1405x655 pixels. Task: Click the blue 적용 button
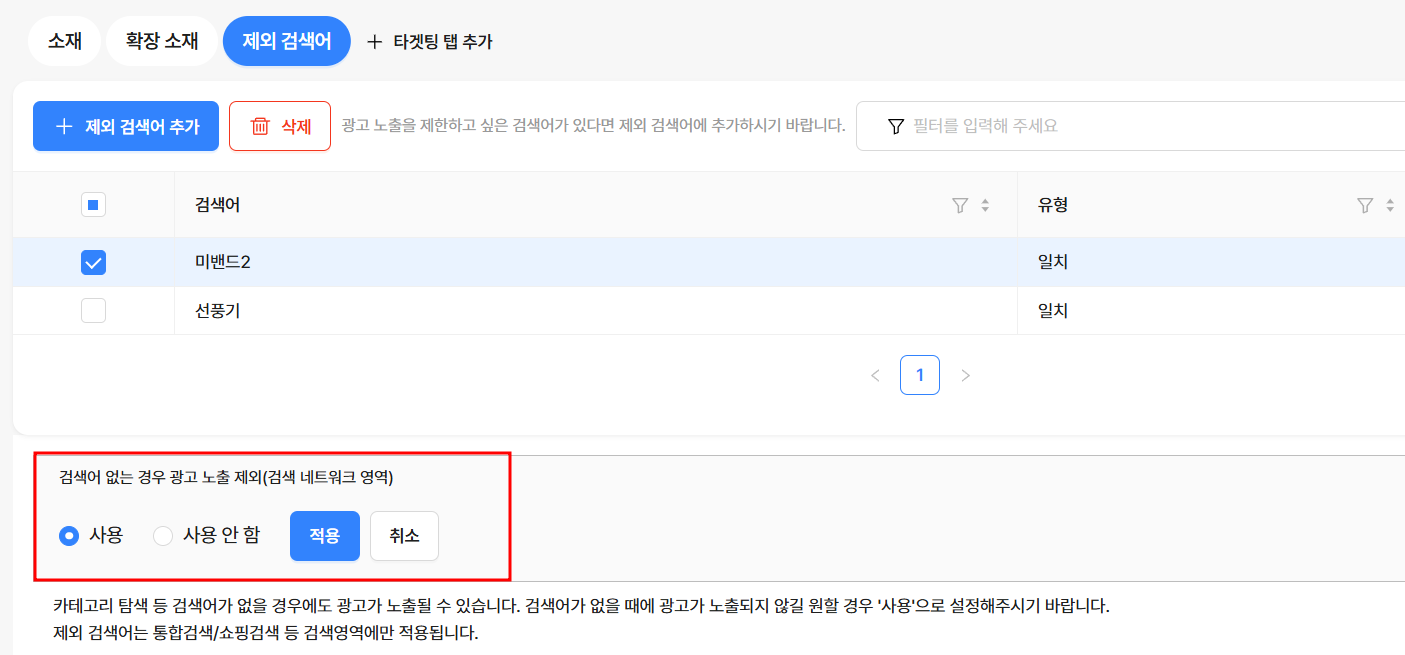click(325, 536)
